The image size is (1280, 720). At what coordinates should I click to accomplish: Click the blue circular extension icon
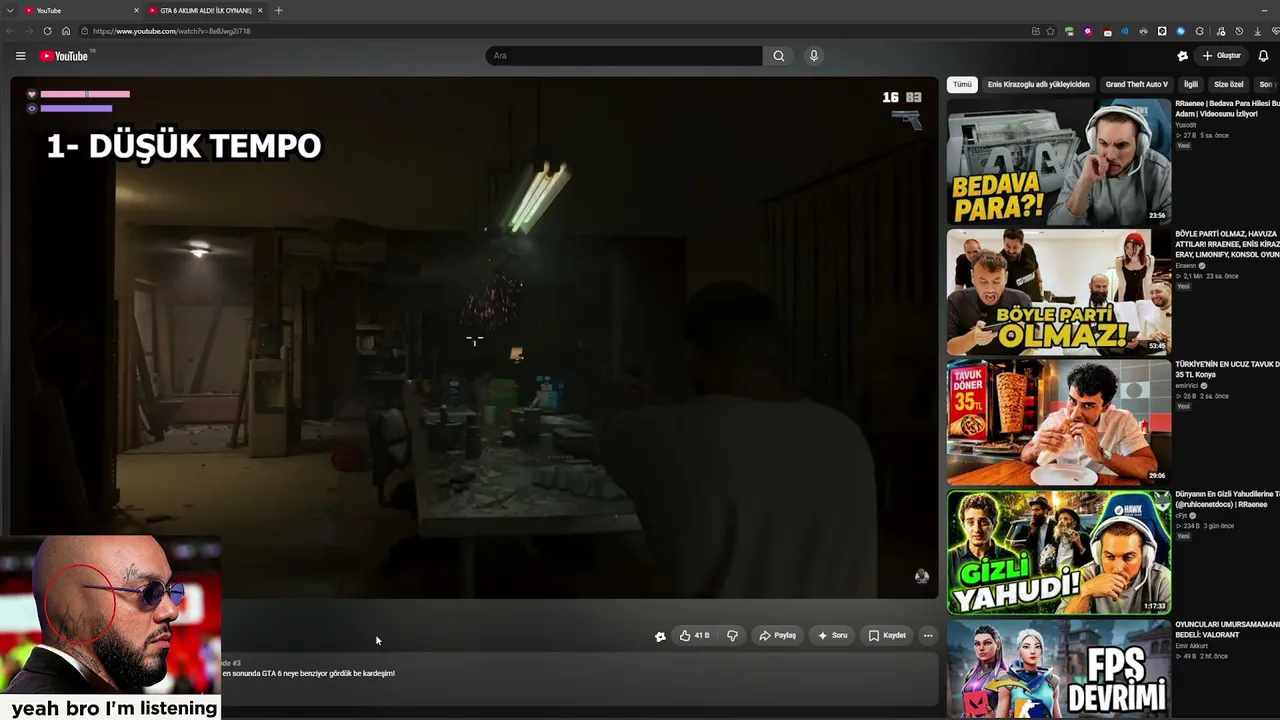(x=1181, y=31)
